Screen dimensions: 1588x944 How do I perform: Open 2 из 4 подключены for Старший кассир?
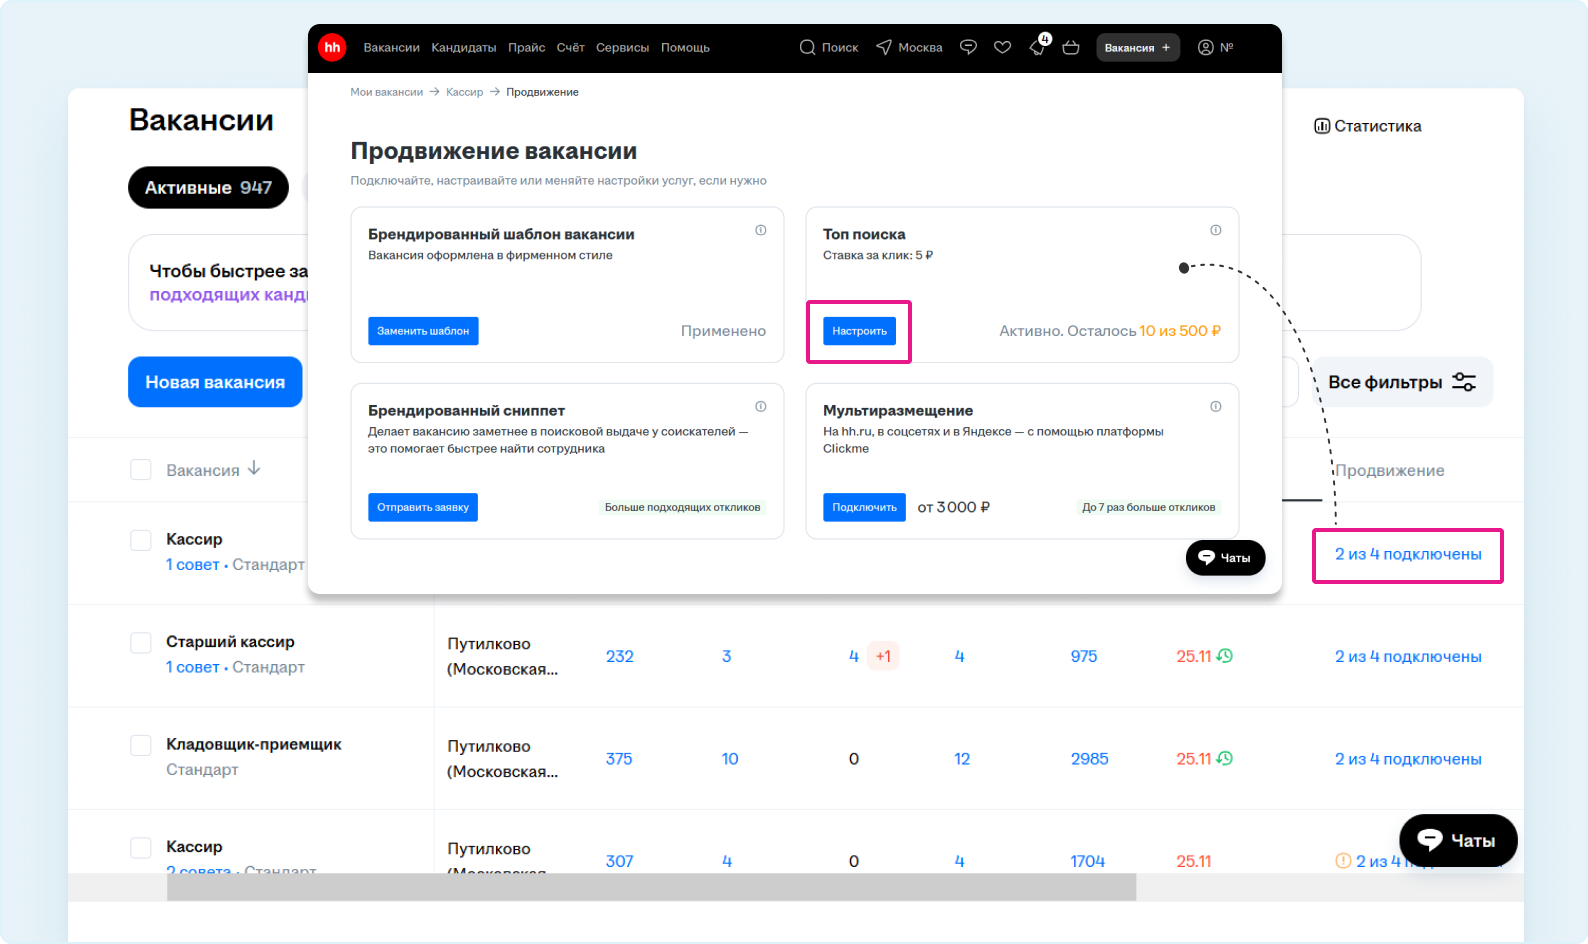pos(1407,657)
